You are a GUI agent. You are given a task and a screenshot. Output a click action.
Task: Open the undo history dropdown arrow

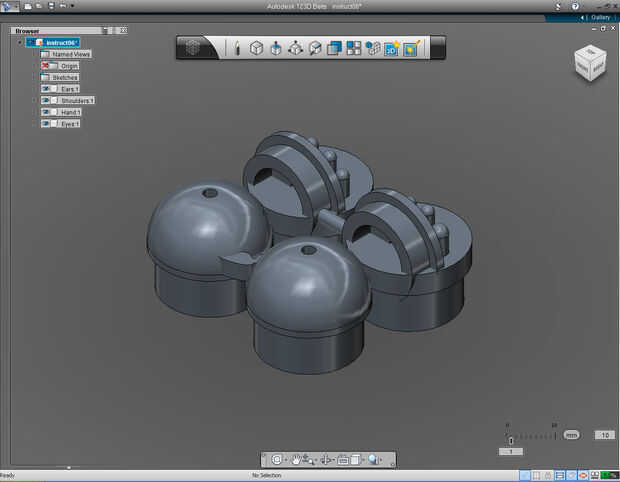(x=70, y=6)
